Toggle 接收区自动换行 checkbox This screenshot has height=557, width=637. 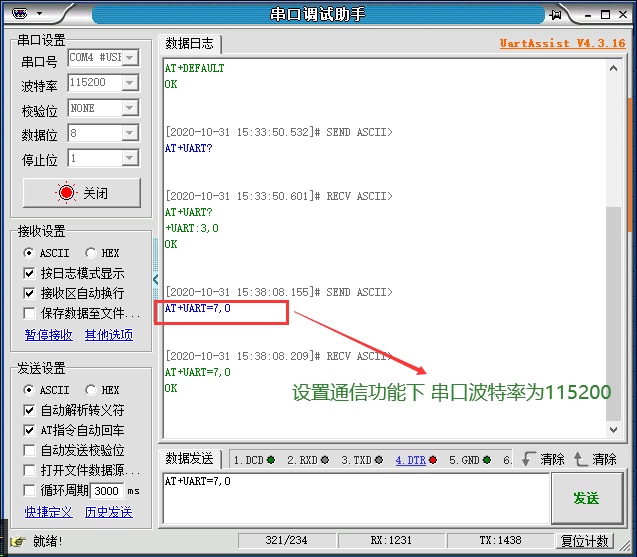click(x=29, y=293)
